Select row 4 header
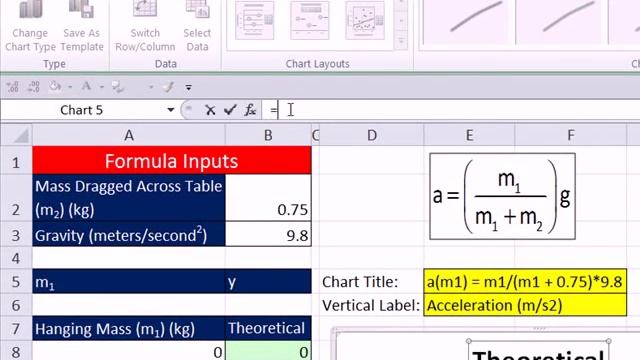This screenshot has width=640, height=360. click(x=16, y=258)
